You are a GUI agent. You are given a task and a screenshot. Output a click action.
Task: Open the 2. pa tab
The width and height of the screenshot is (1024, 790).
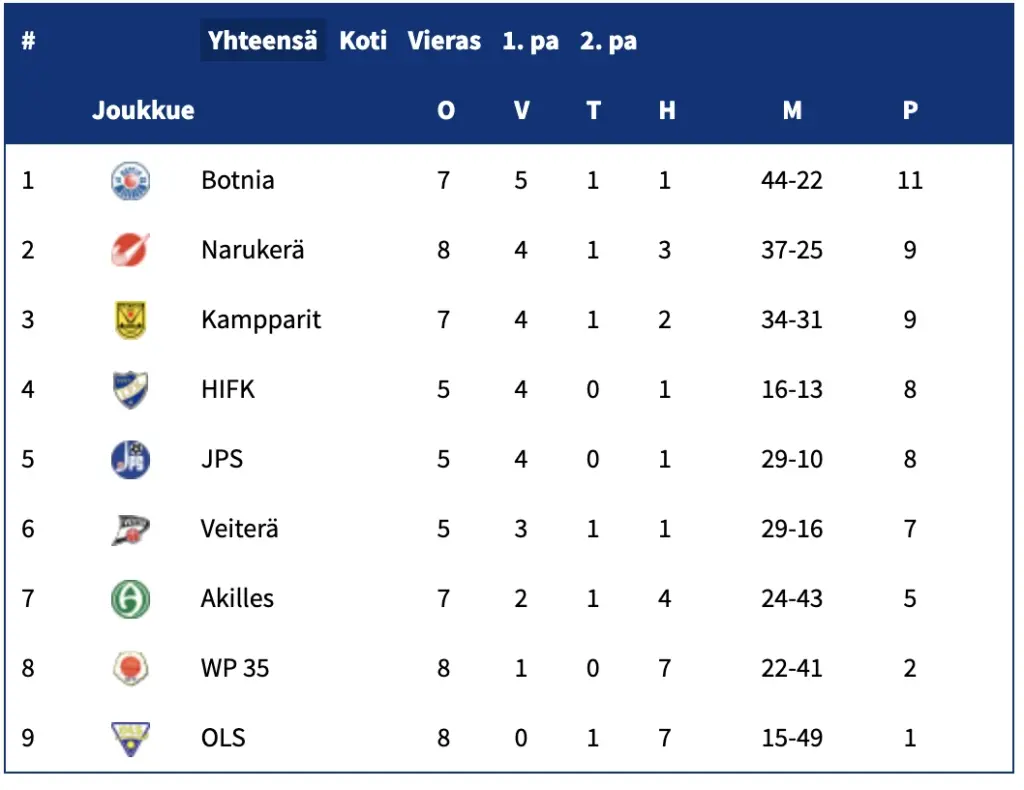(608, 41)
